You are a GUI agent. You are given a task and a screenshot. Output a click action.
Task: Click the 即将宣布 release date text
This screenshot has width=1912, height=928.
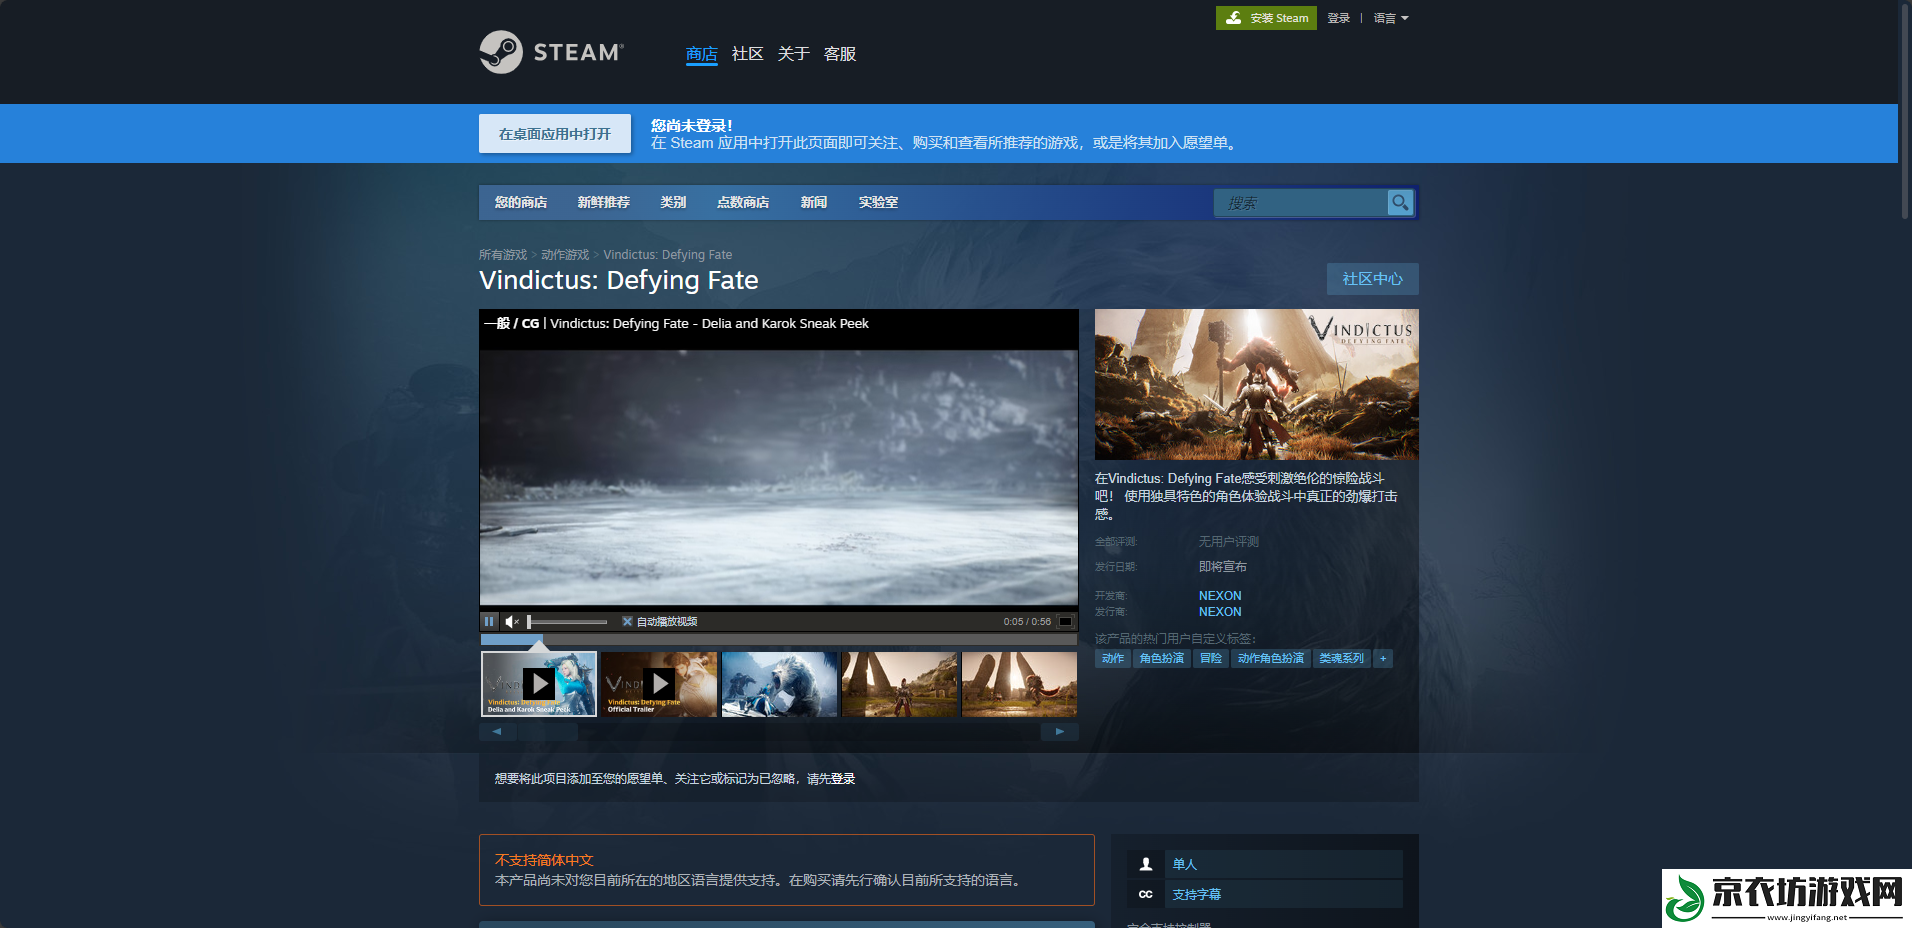coord(1223,567)
